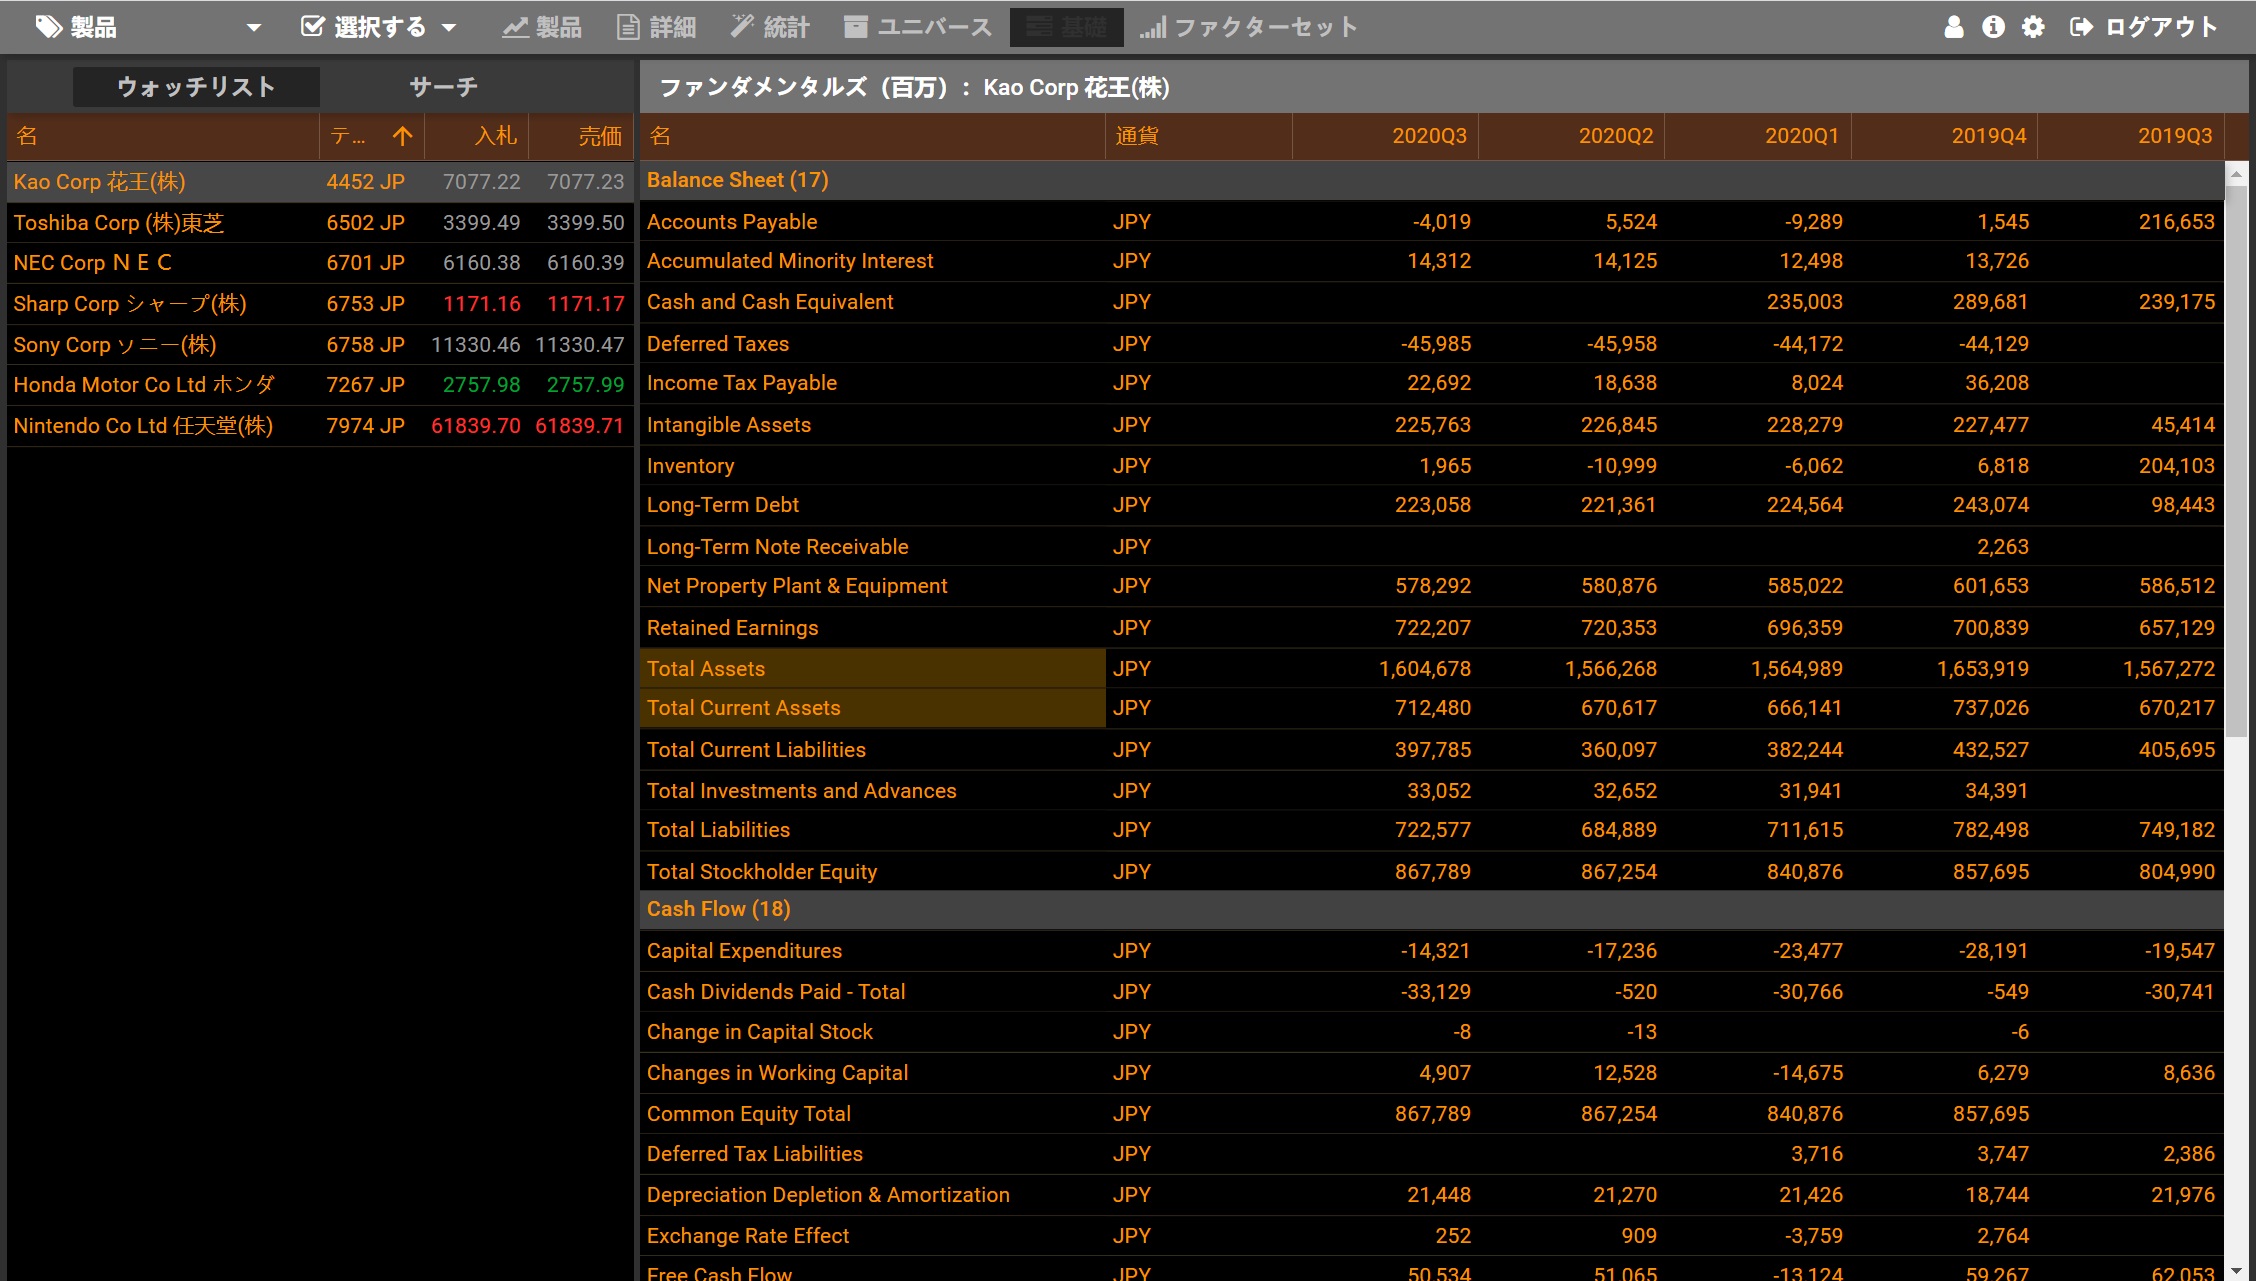The height and width of the screenshot is (1281, 2256).
Task: Click the 通貨 column header
Action: pyautogui.click(x=1198, y=136)
